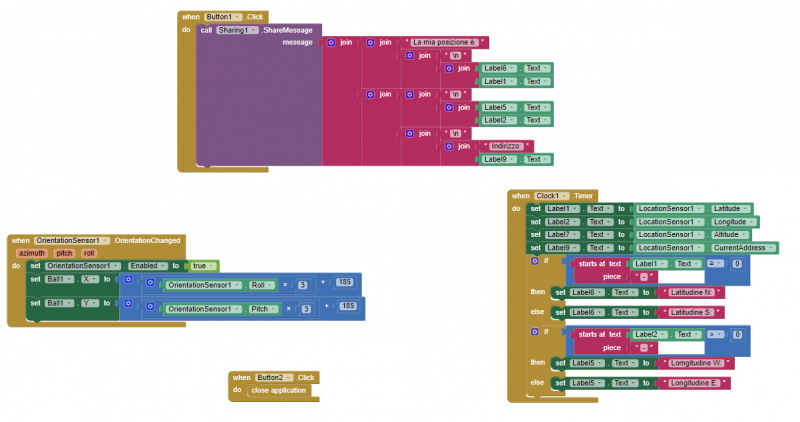Click the azimuth event parameter
This screenshot has width=800, height=422.
32,253
